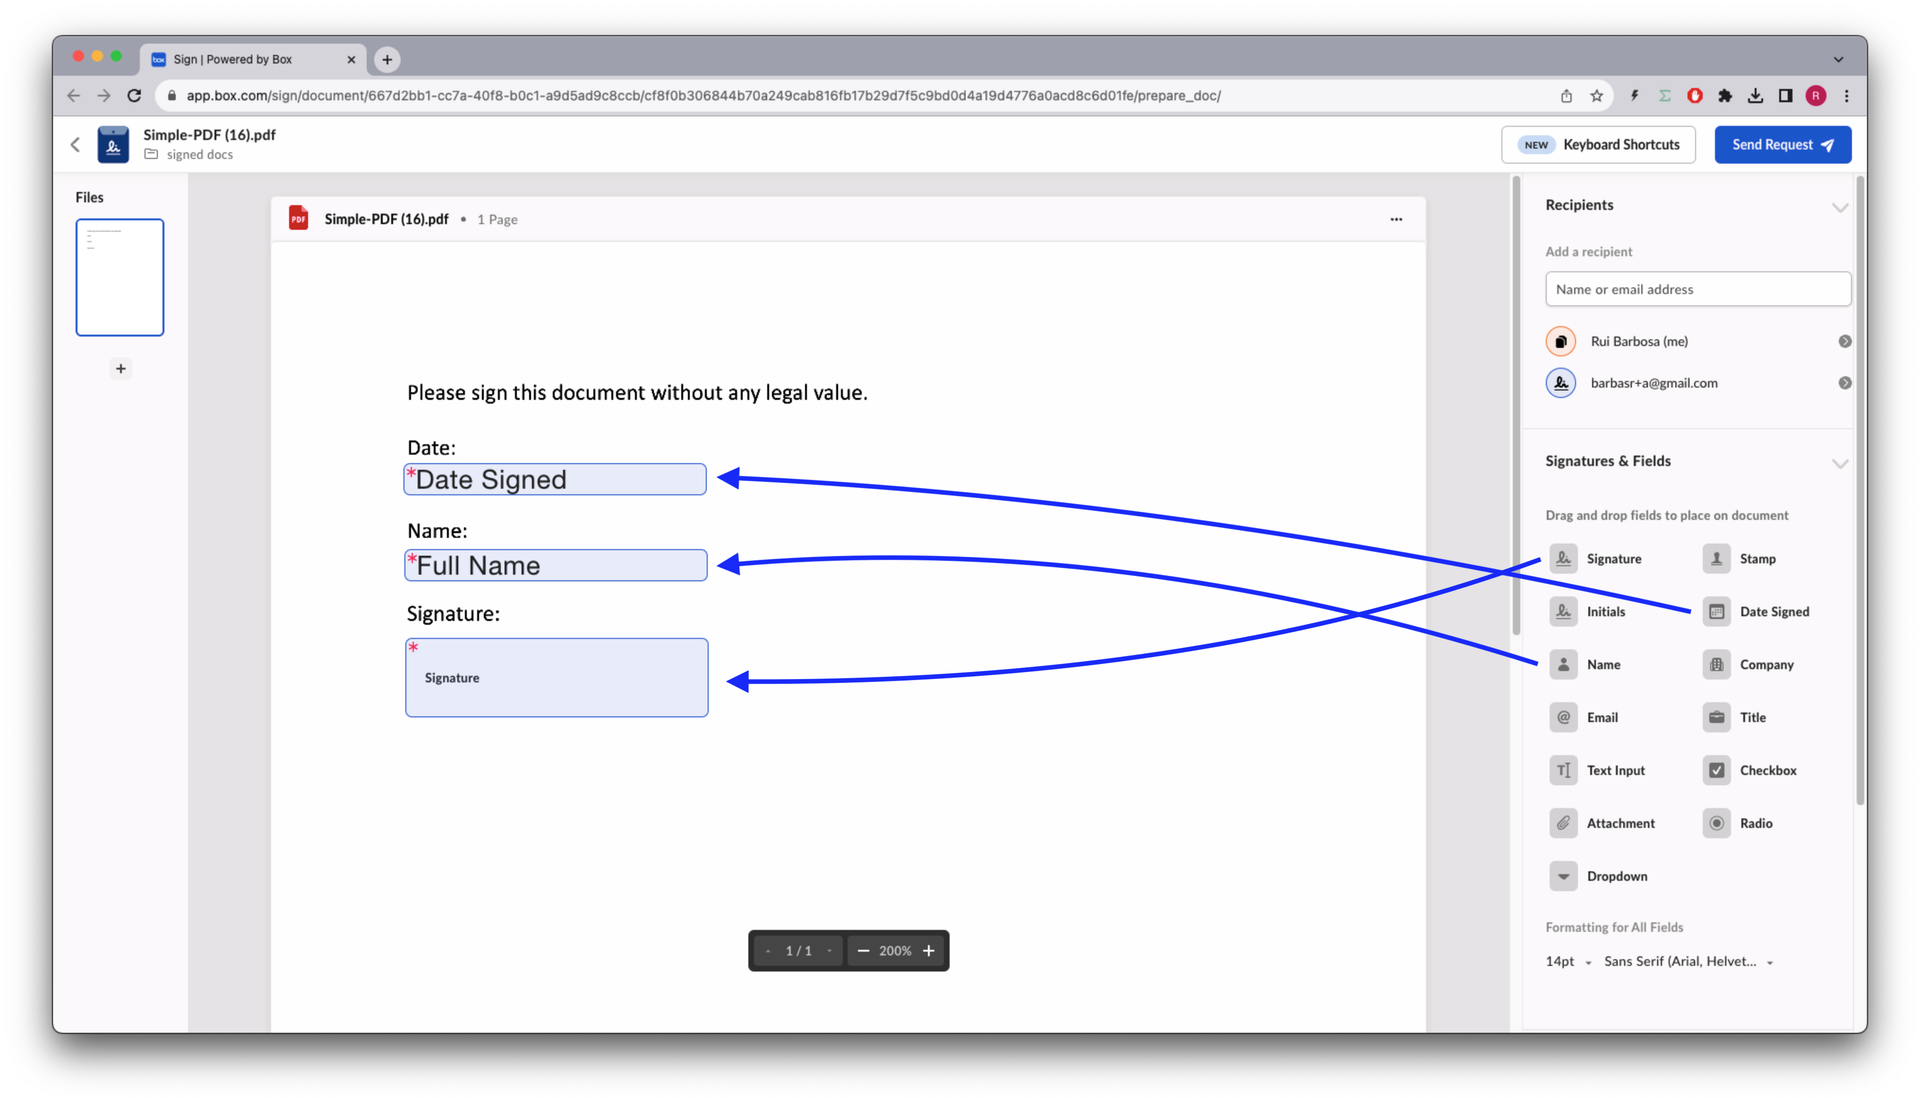Select the Checkbox field tool
1920x1103 pixels.
pos(1750,770)
